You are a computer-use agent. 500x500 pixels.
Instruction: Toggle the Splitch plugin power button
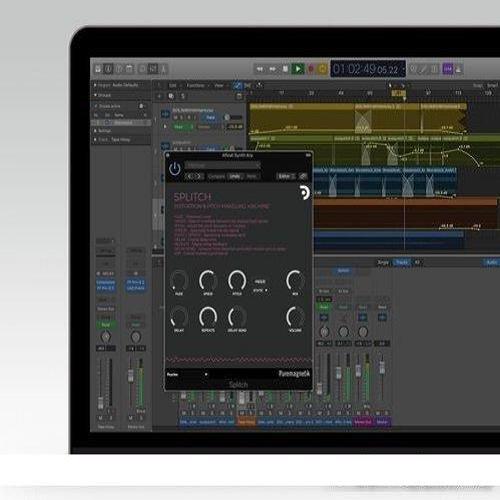175,169
